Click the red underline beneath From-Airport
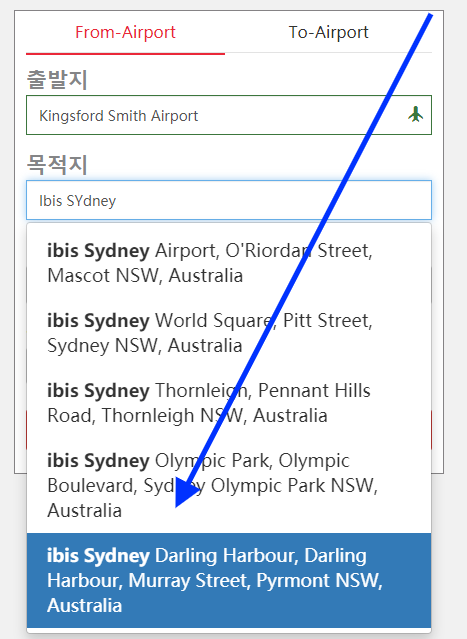Screen dimensions: 467x639 click(x=126, y=53)
